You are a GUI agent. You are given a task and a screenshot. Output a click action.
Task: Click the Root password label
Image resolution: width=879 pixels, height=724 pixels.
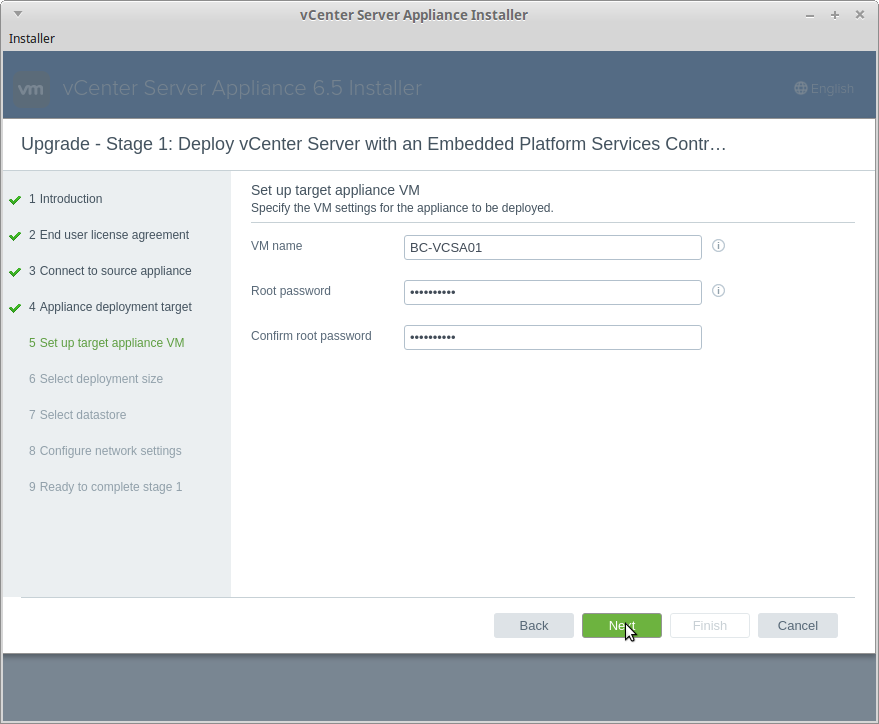click(x=291, y=291)
